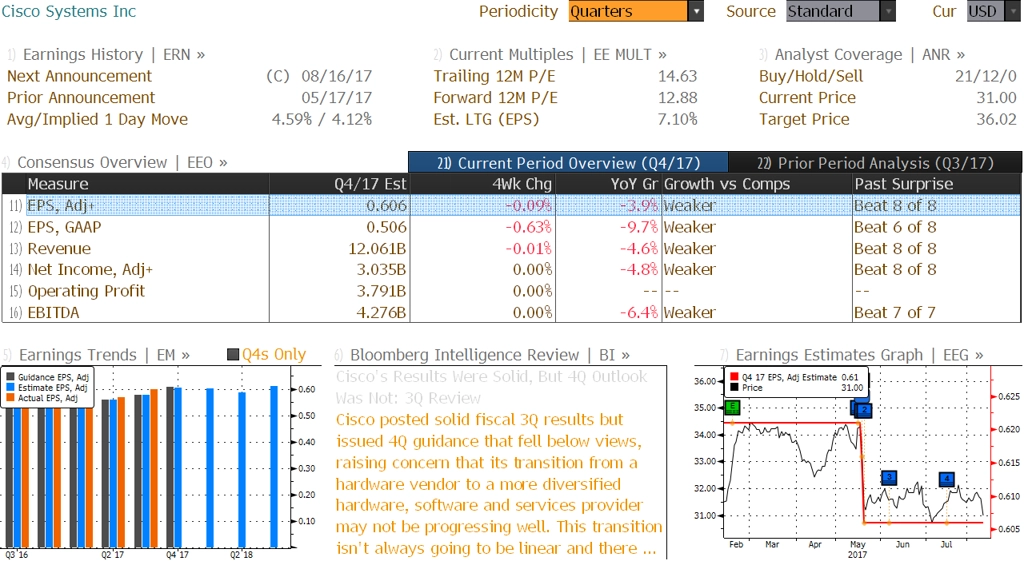Click the green E earnings marker on graph
The height and width of the screenshot is (561, 1024).
pos(733,408)
